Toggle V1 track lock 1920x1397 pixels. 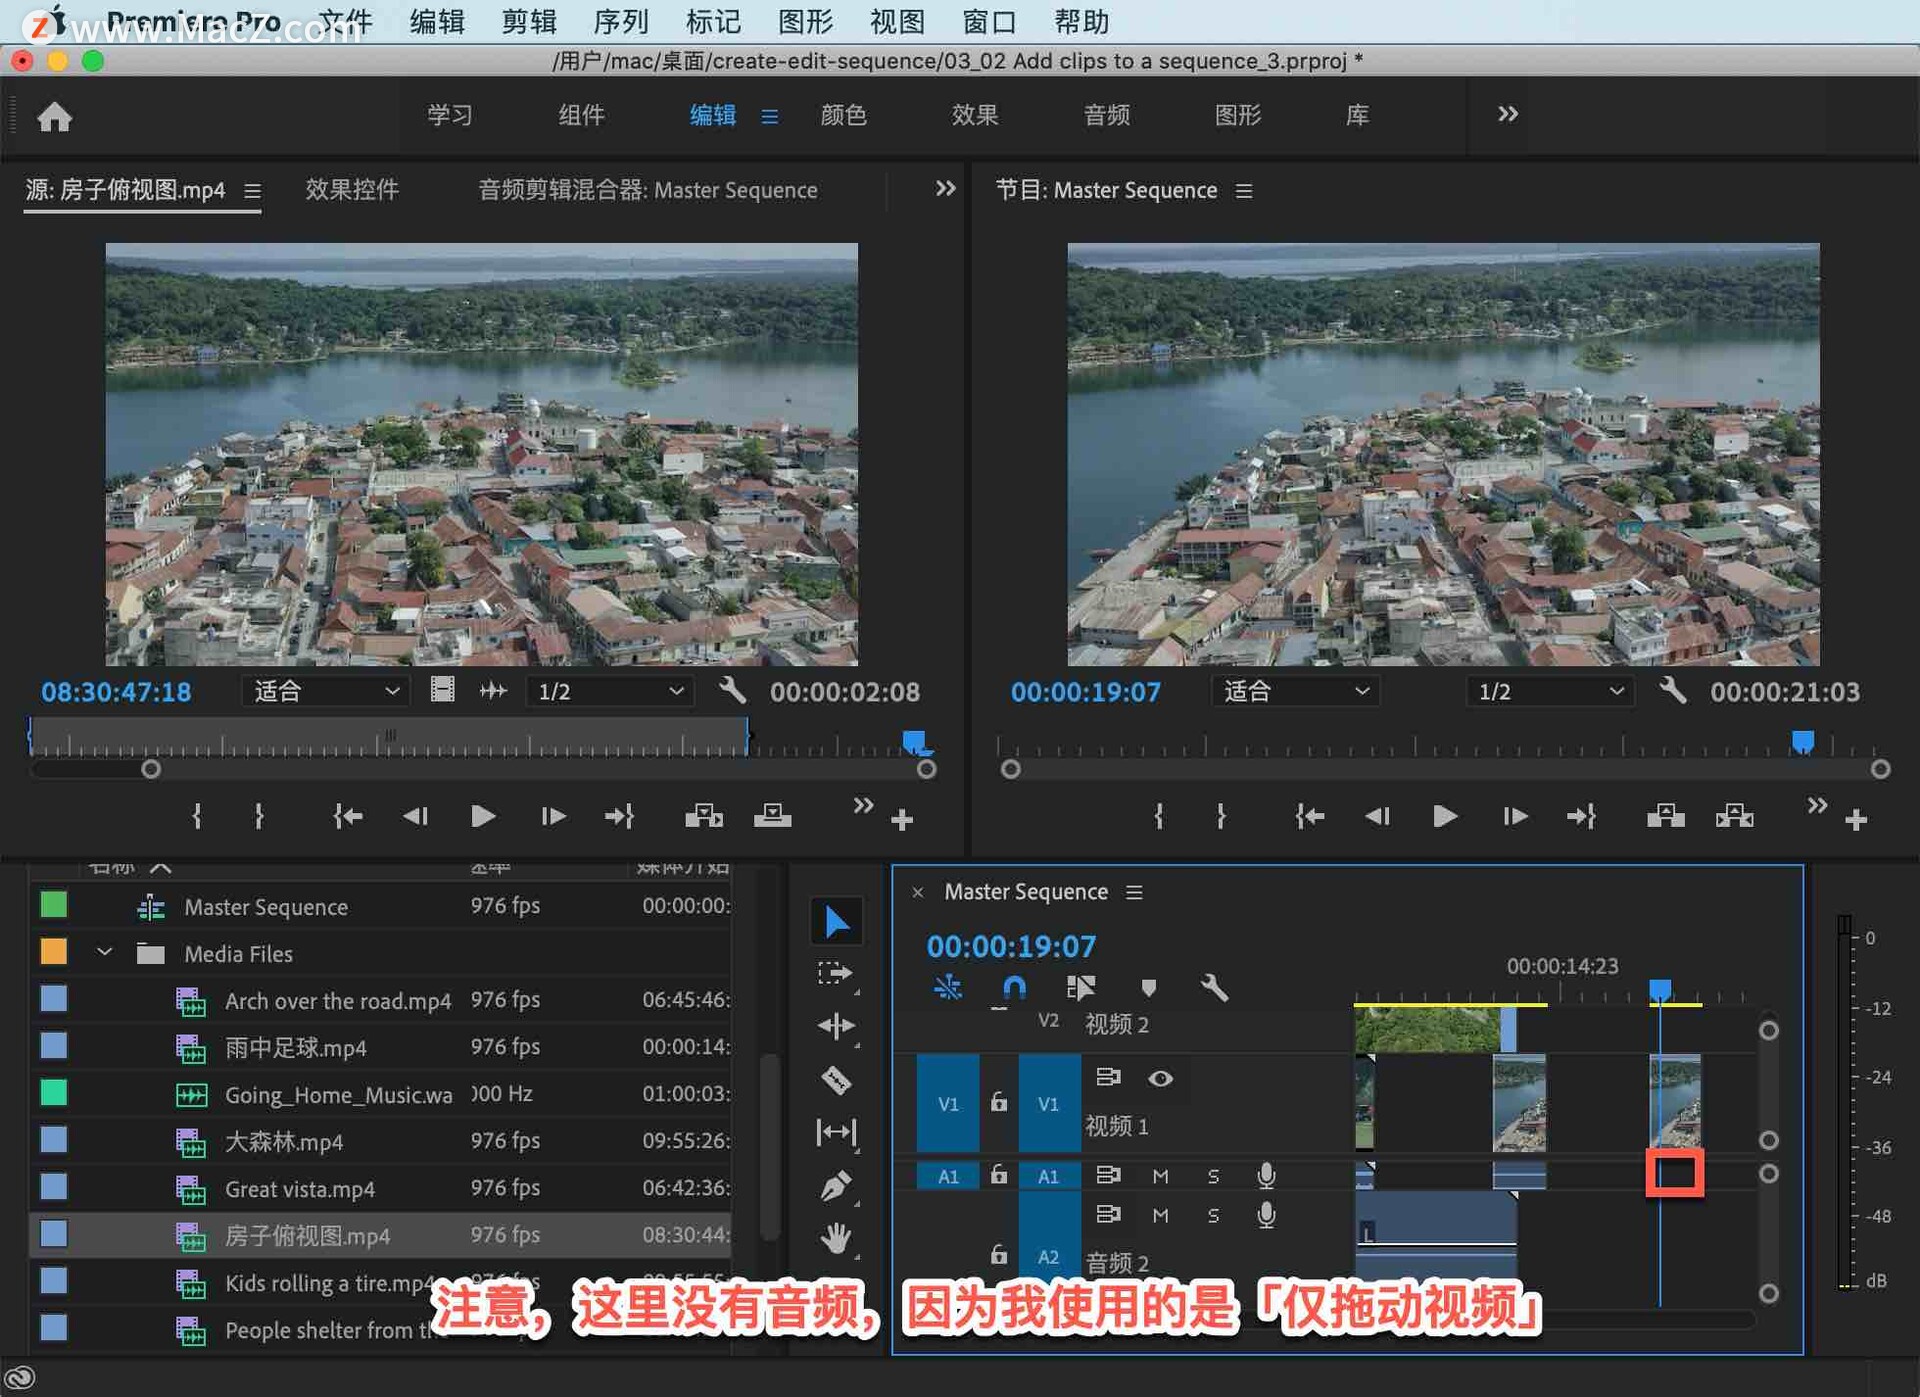[x=998, y=1102]
